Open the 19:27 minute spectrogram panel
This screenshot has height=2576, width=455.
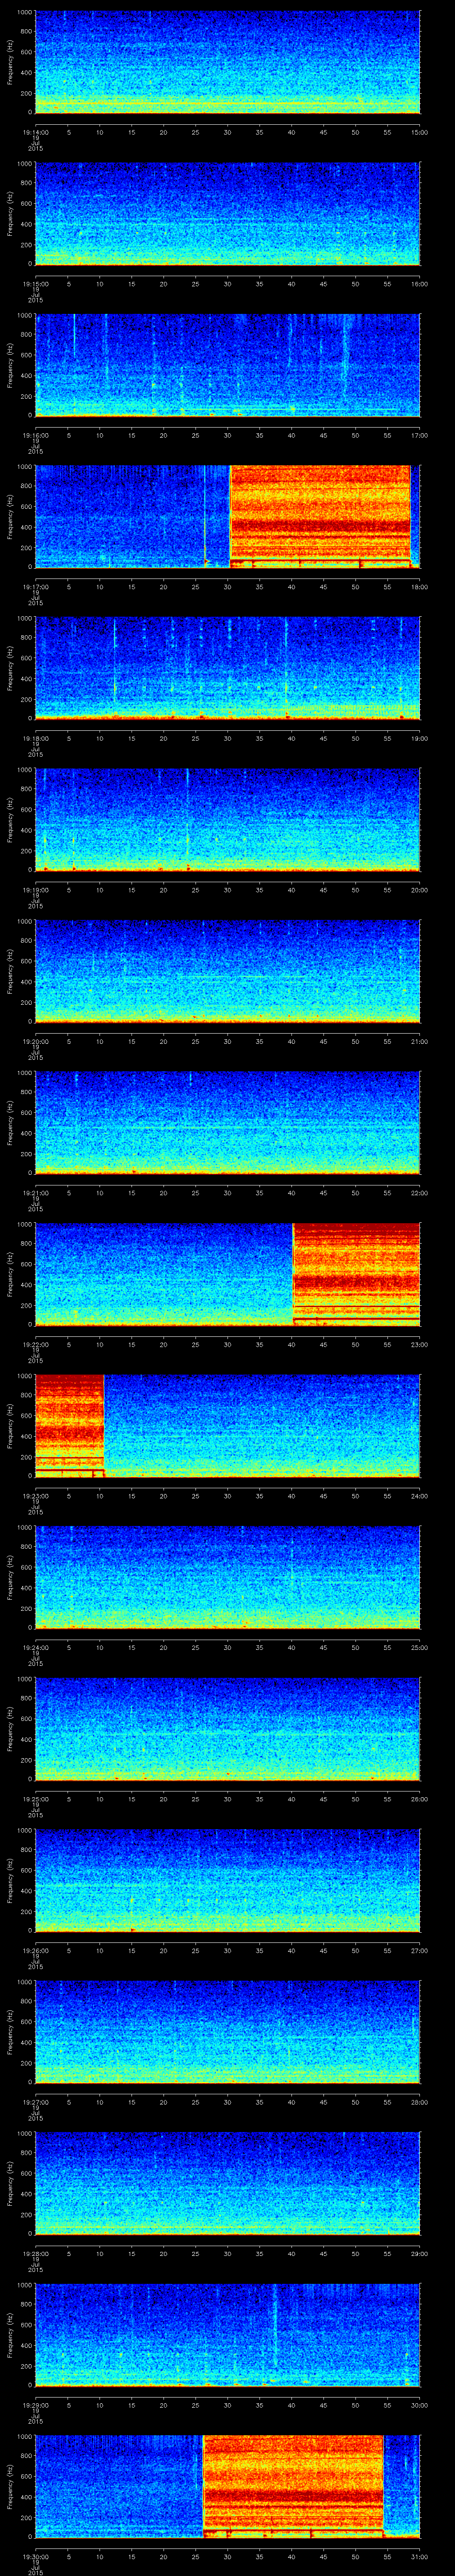click(227, 2032)
